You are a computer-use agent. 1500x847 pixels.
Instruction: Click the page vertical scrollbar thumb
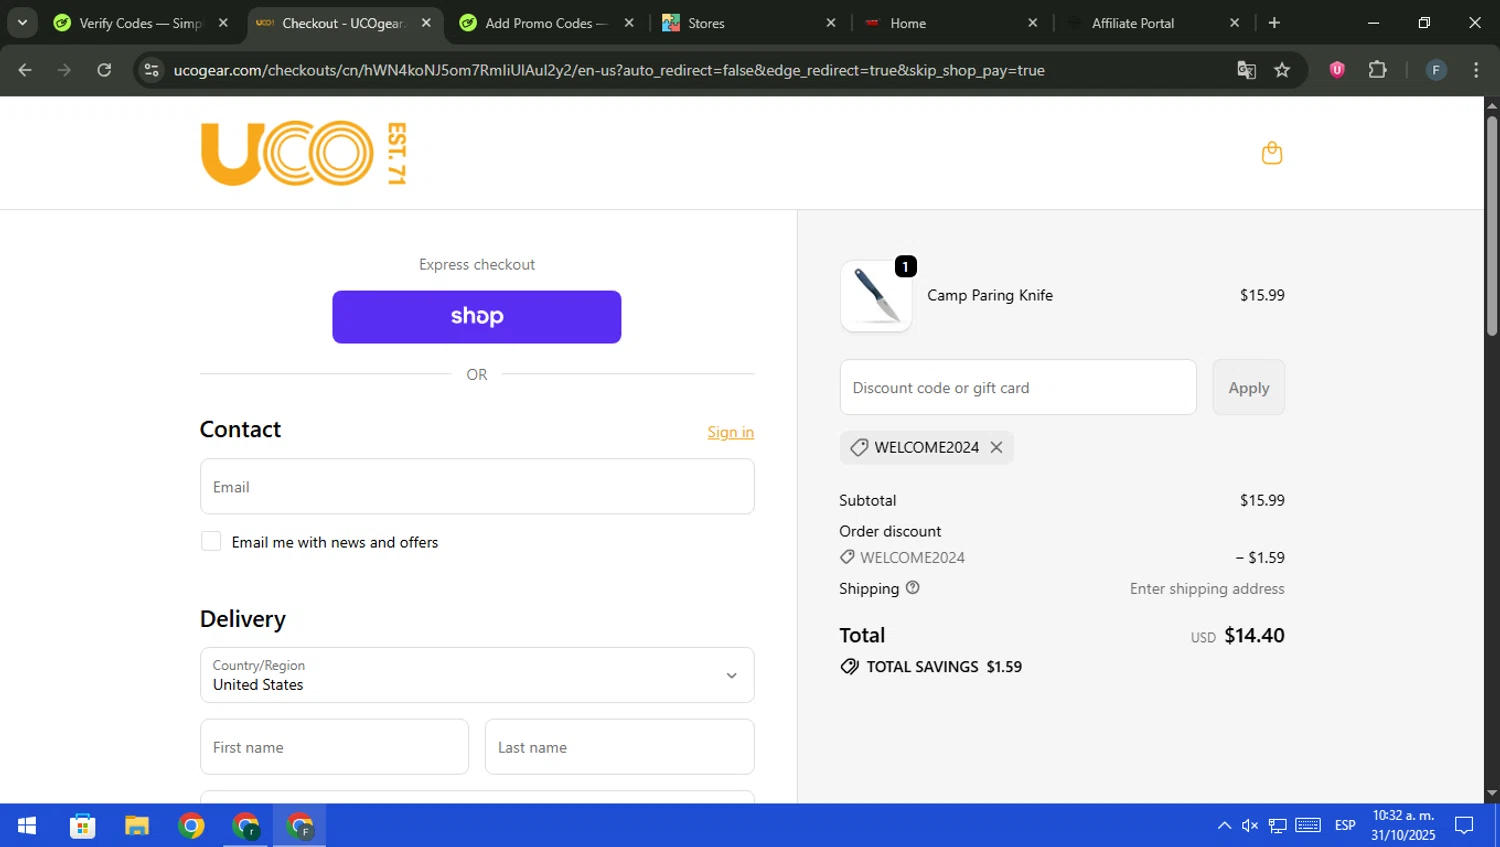pyautogui.click(x=1491, y=225)
